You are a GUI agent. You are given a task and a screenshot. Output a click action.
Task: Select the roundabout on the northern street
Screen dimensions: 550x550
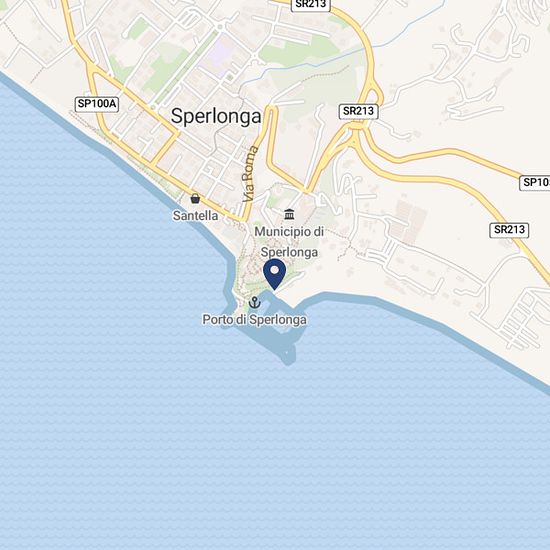click(220, 27)
